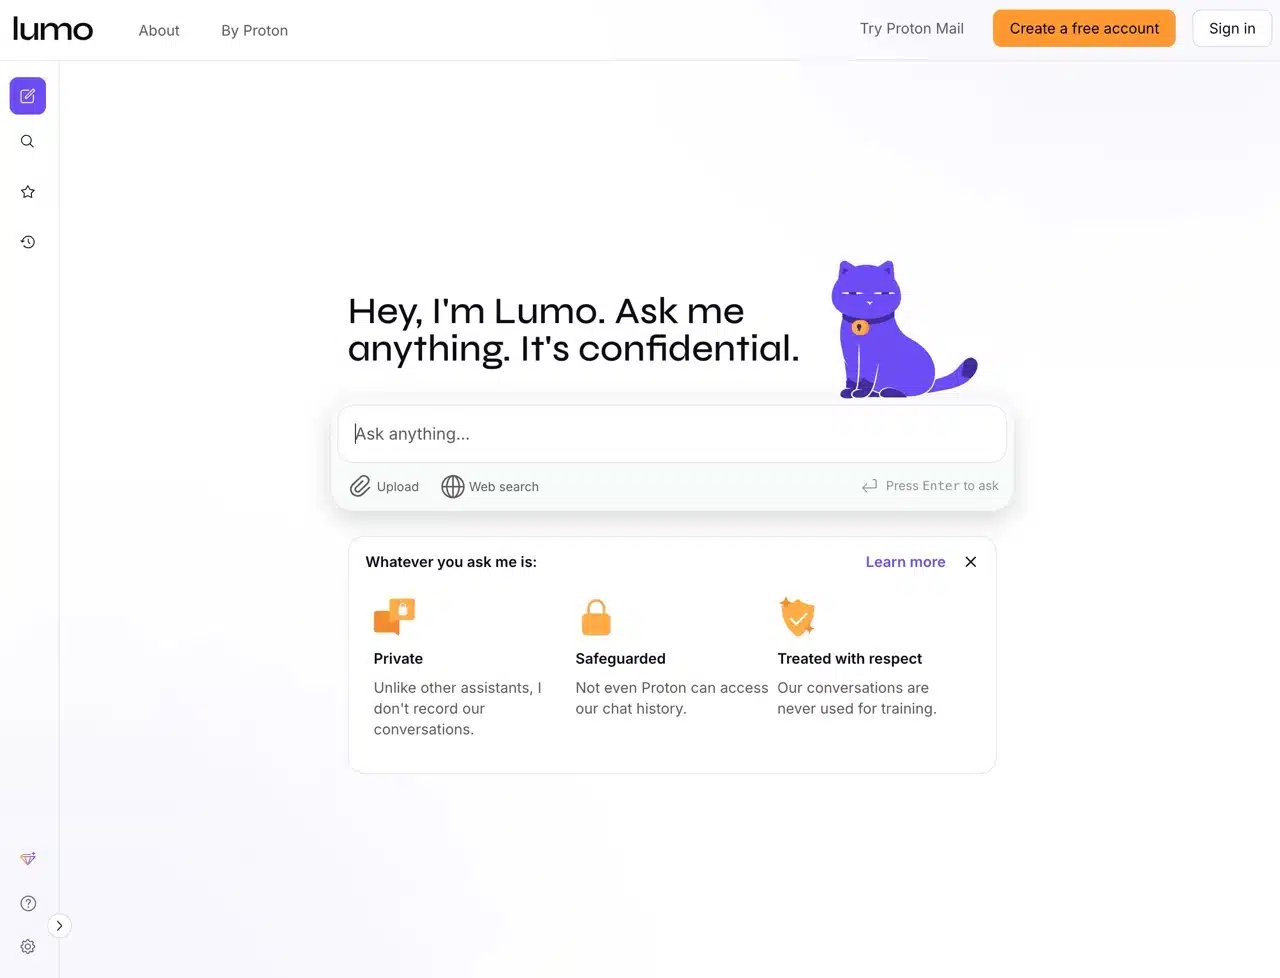The width and height of the screenshot is (1280, 978).
Task: Open settings gear icon in the sidebar
Action: point(28,947)
